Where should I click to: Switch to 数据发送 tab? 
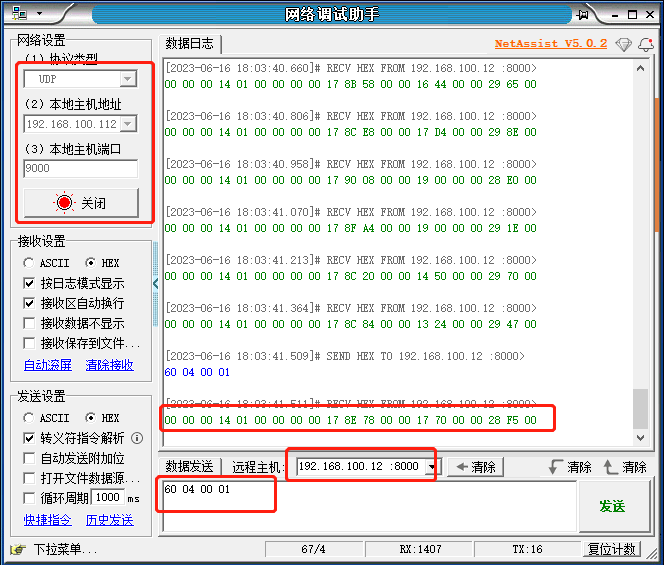(189, 466)
